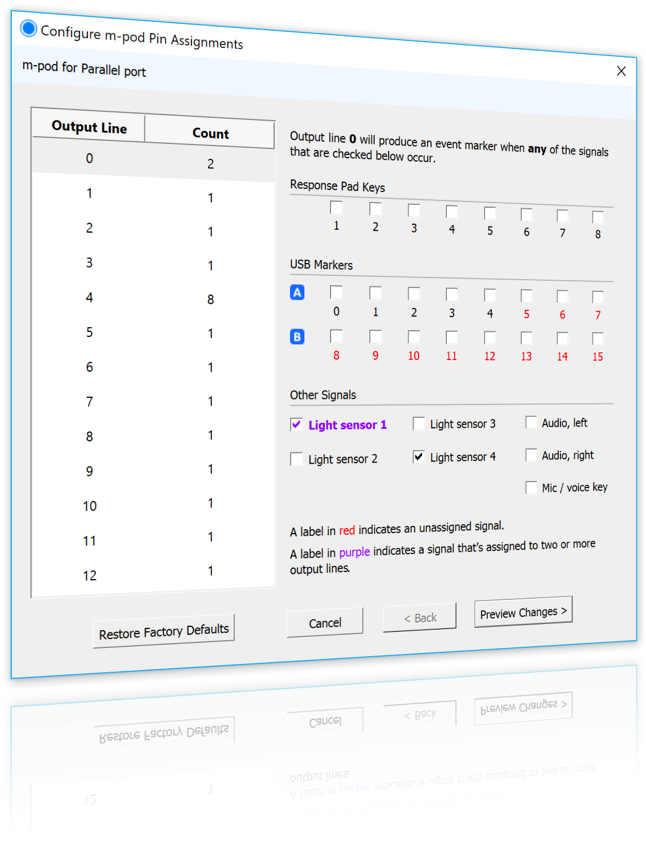Enable the Mic / voice key checkbox
The height and width of the screenshot is (866, 646).
pyautogui.click(x=531, y=487)
